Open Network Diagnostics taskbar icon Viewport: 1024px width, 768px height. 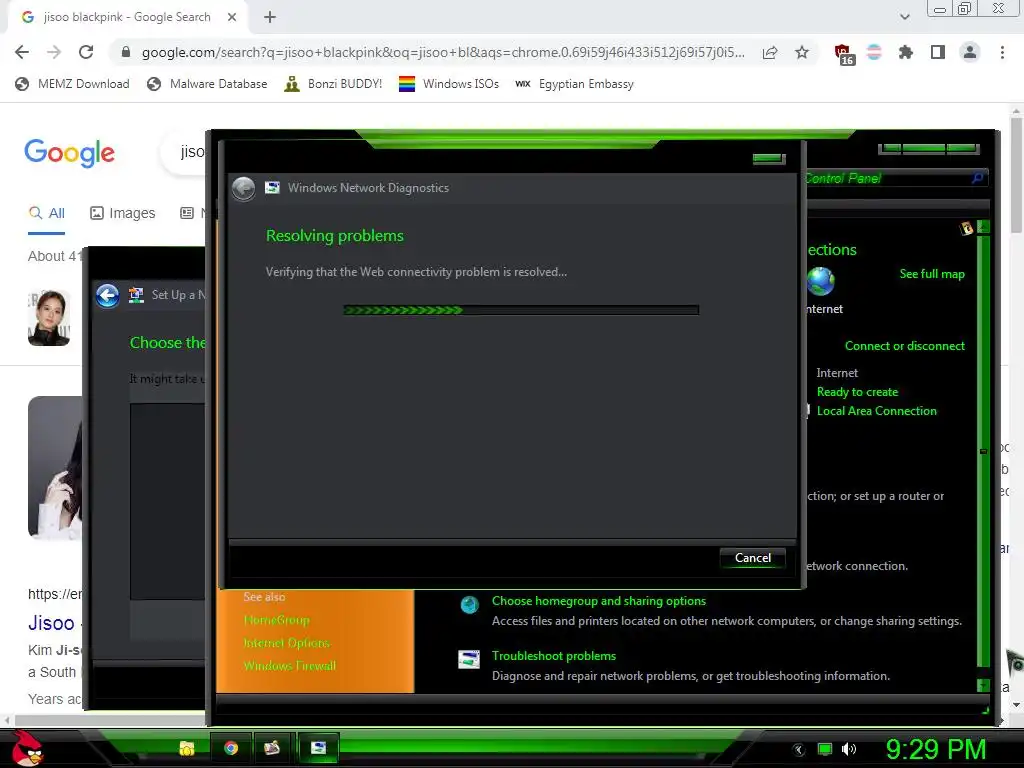(318, 748)
